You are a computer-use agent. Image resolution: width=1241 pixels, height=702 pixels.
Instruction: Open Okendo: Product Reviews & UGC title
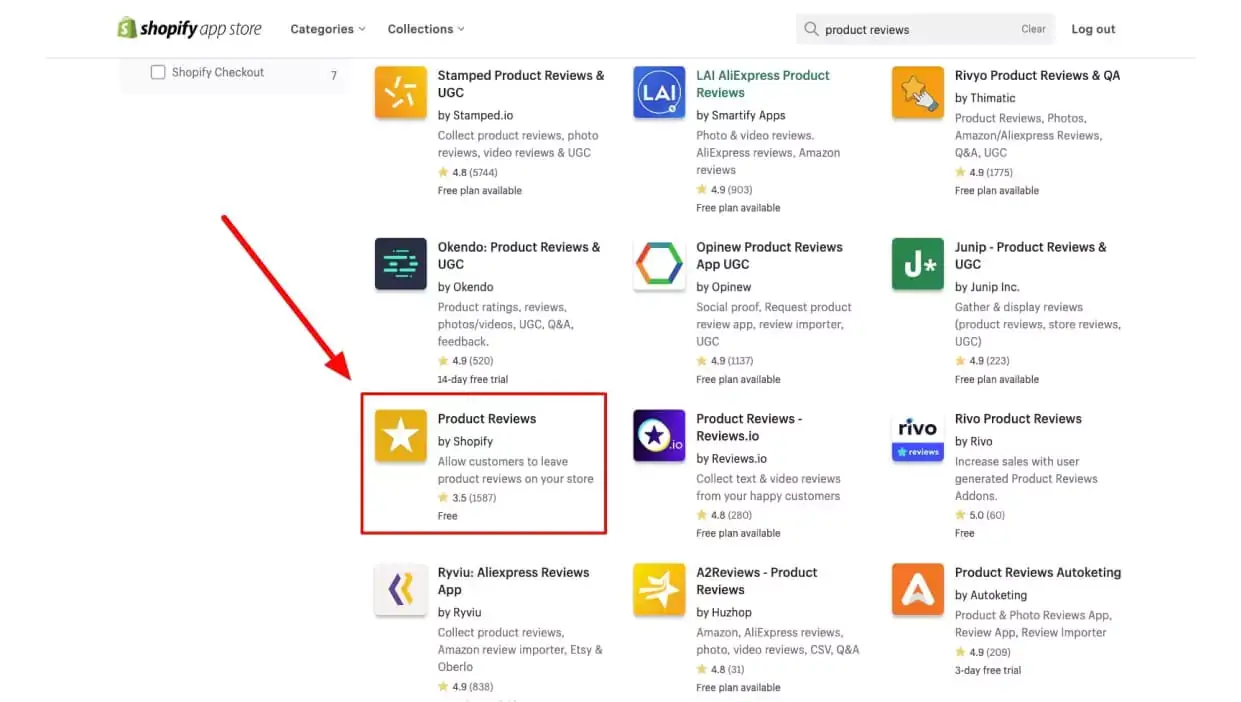pos(519,256)
